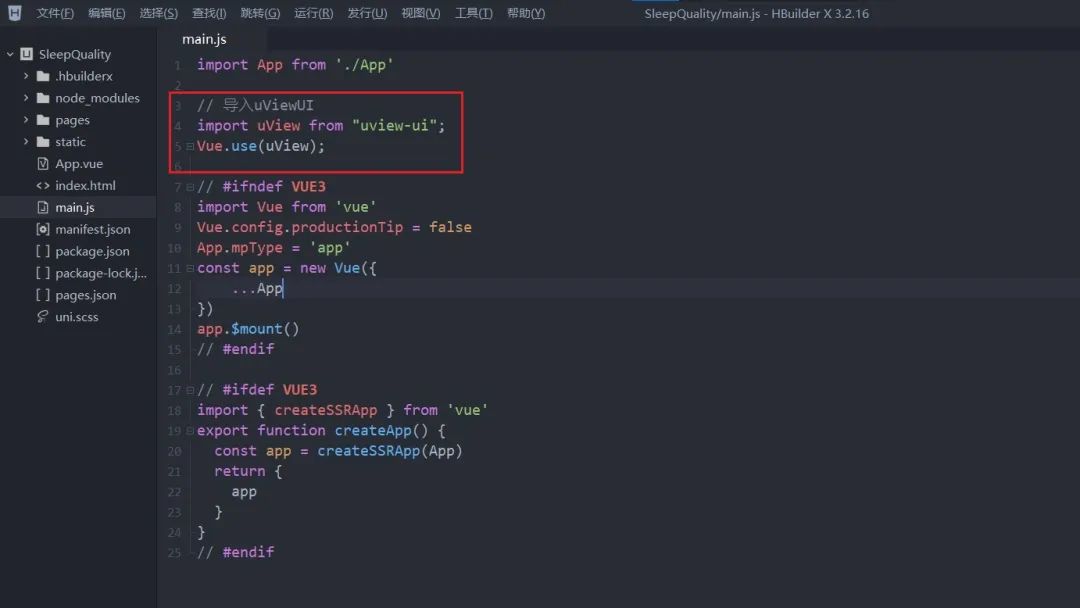
Task: Open the 文件(F) menu
Action: click(55, 13)
